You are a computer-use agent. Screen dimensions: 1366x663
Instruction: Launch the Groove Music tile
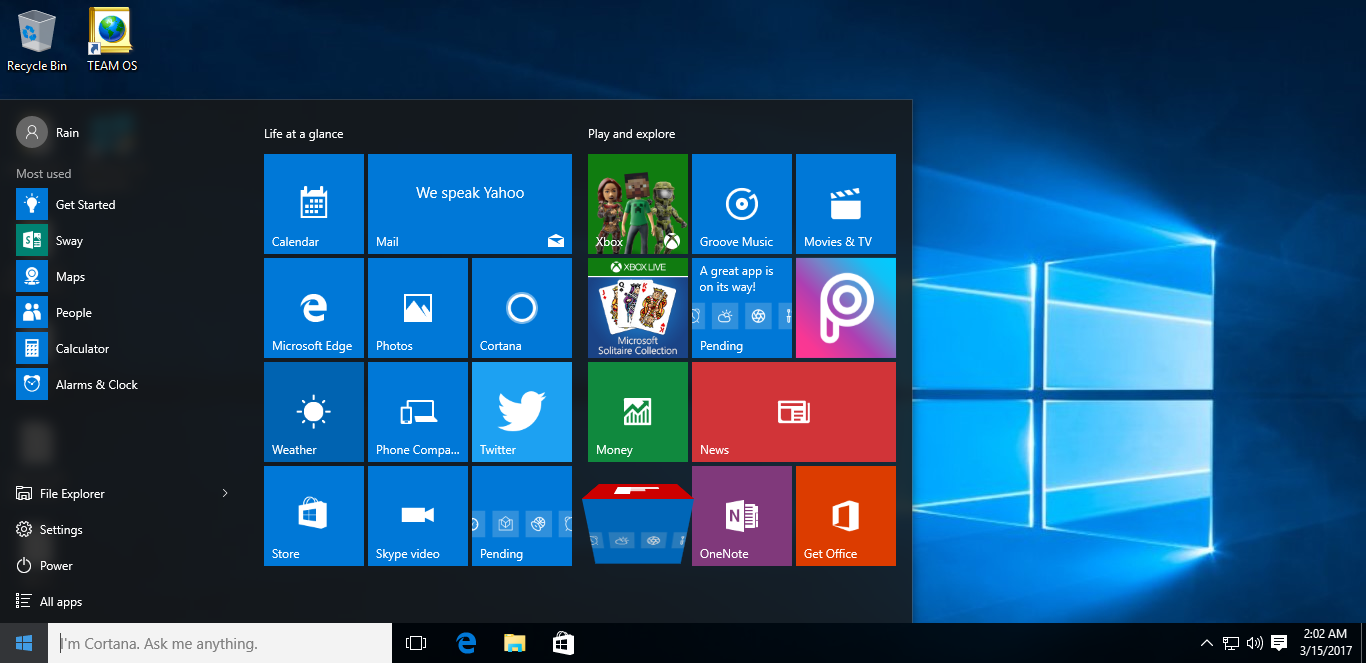point(742,204)
